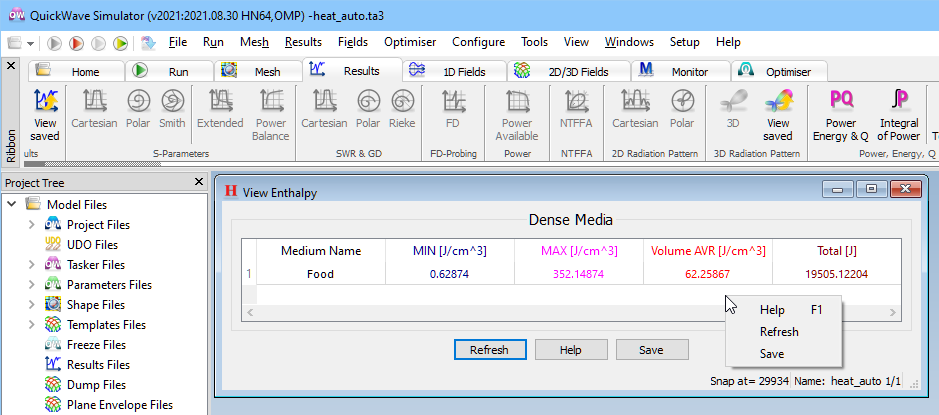Open the Results menu
The width and height of the screenshot is (939, 415).
pyautogui.click(x=303, y=42)
